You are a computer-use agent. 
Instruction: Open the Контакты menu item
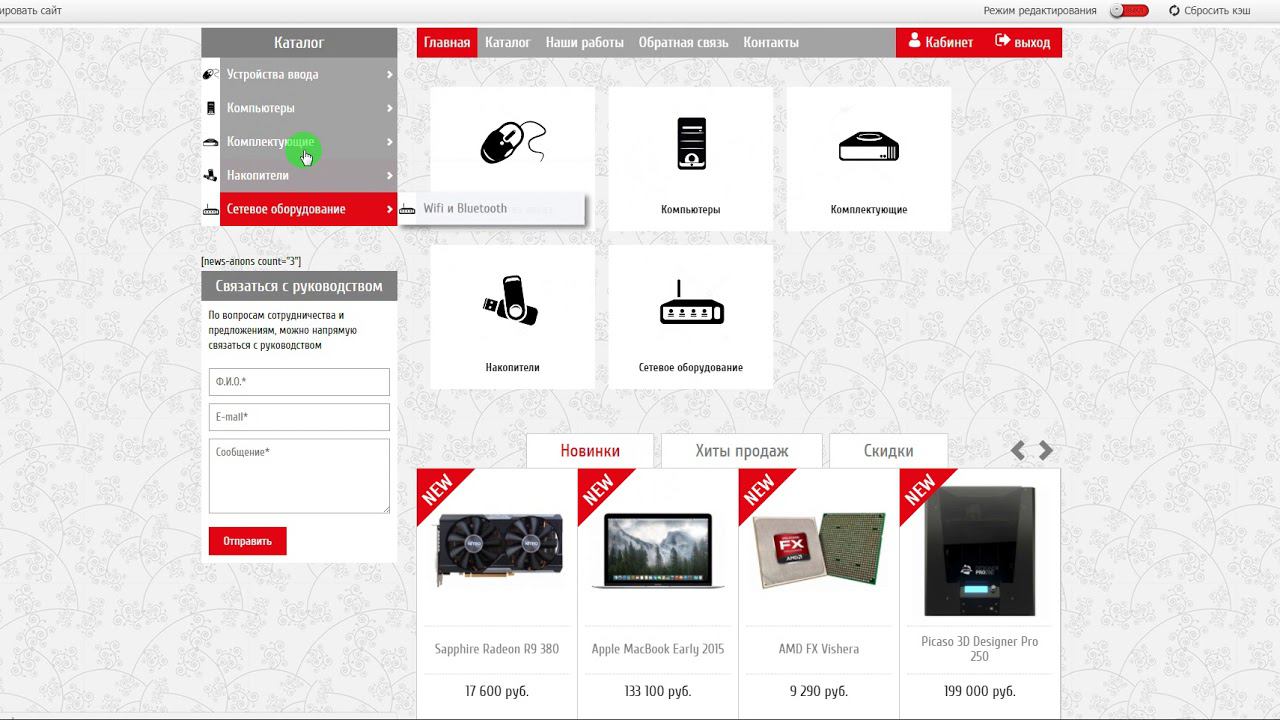tap(771, 42)
